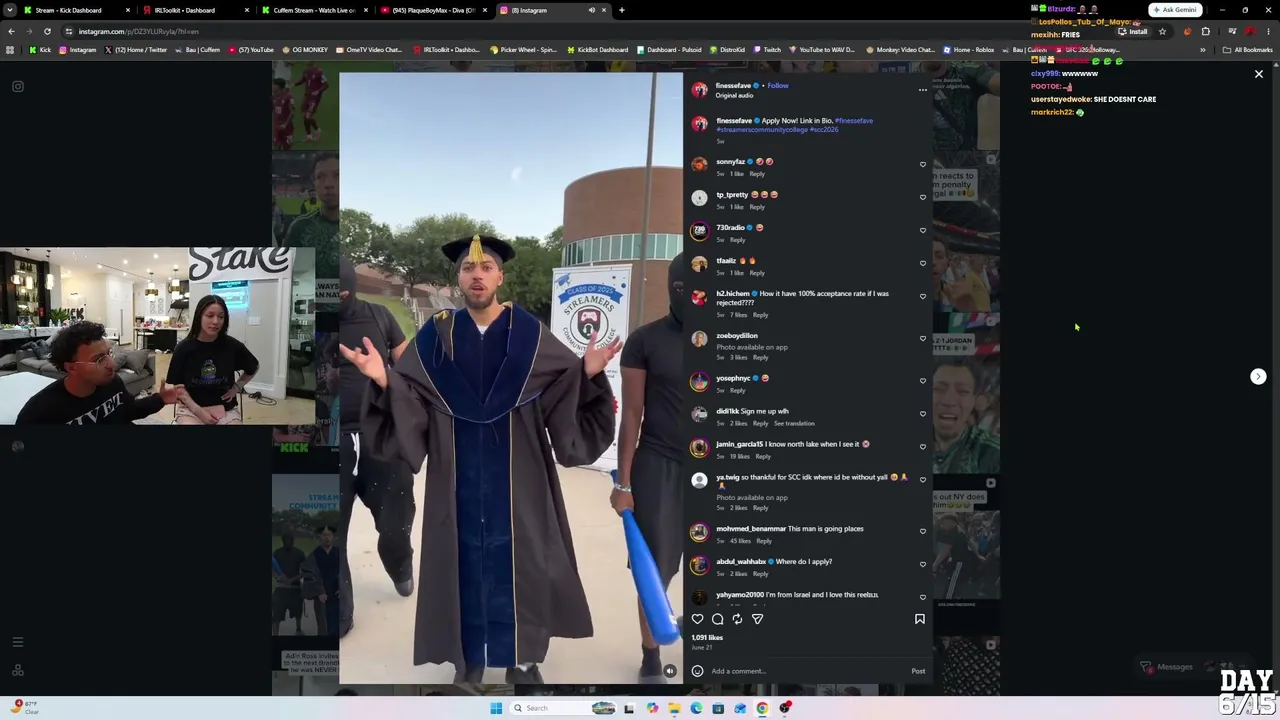The height and width of the screenshot is (720, 1280).
Task: Mute the Instagram tab via speaker icon
Action: tap(591, 10)
